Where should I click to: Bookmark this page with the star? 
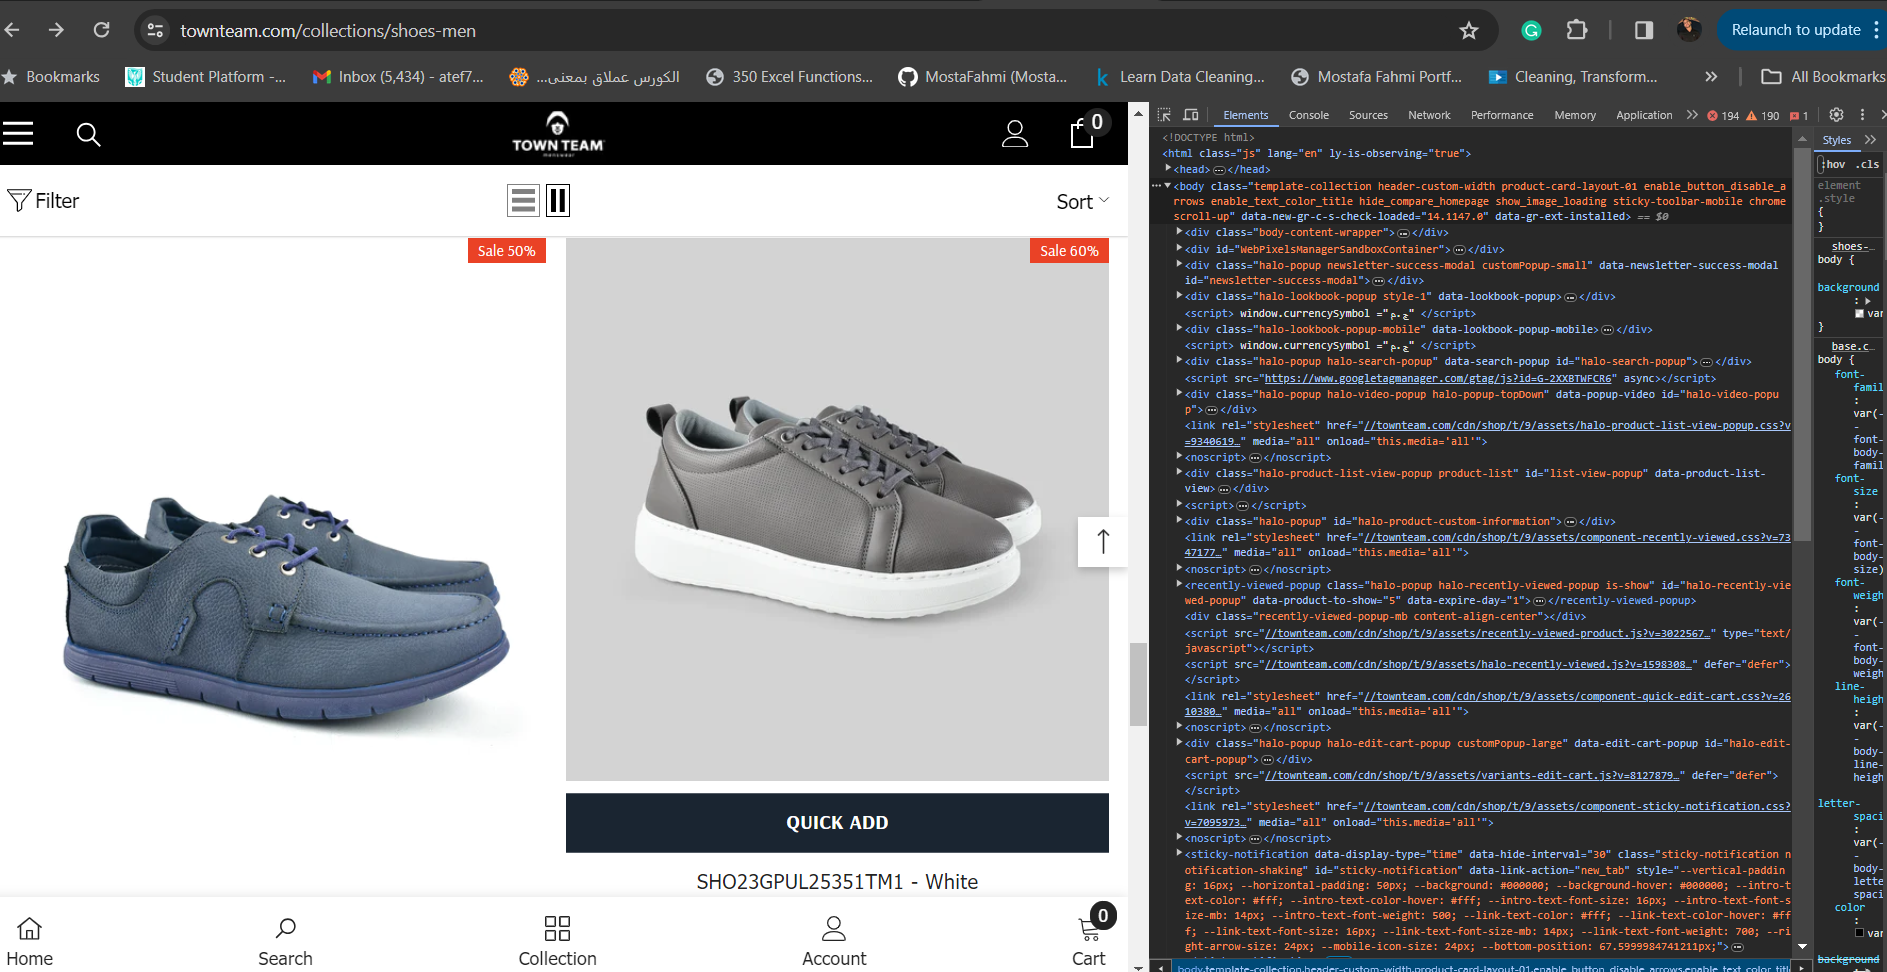[x=1468, y=30]
